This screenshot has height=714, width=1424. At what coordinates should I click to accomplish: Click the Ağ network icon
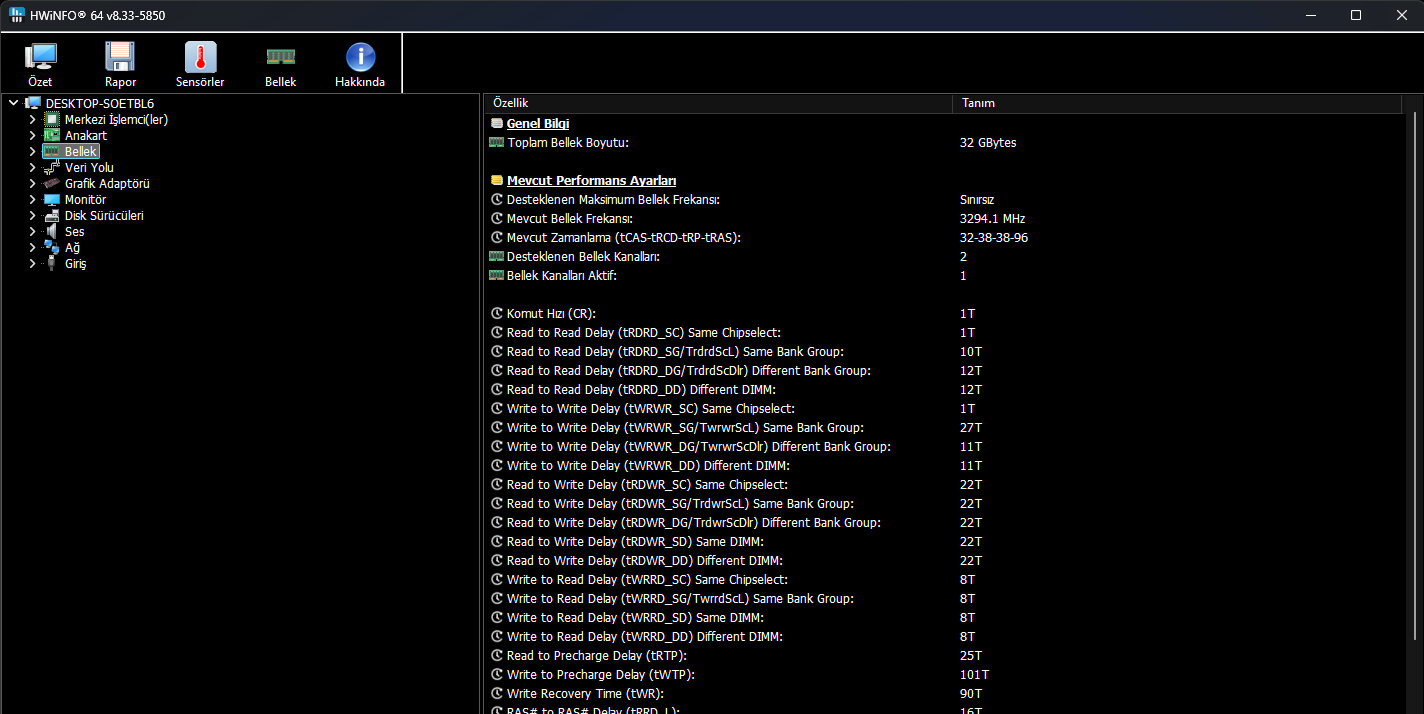click(52, 247)
